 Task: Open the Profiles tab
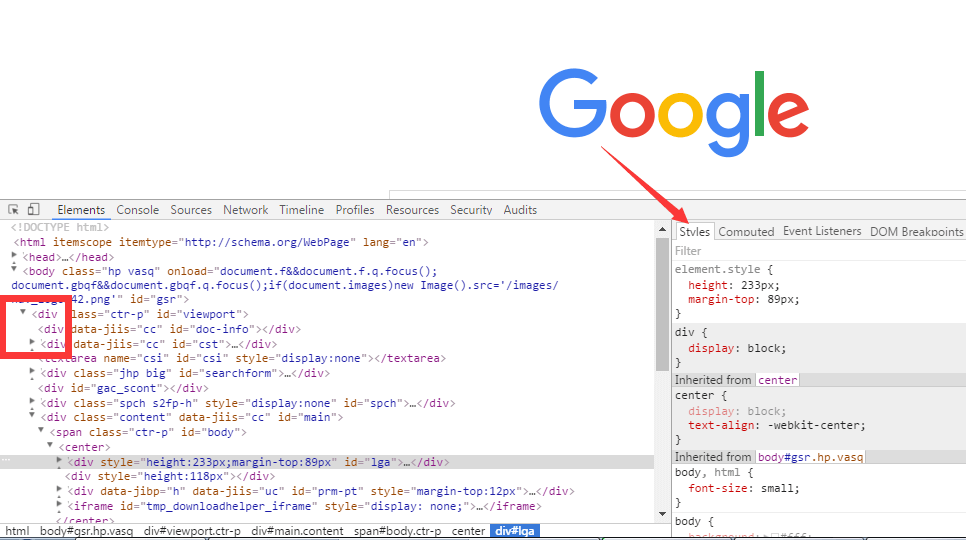(355, 210)
